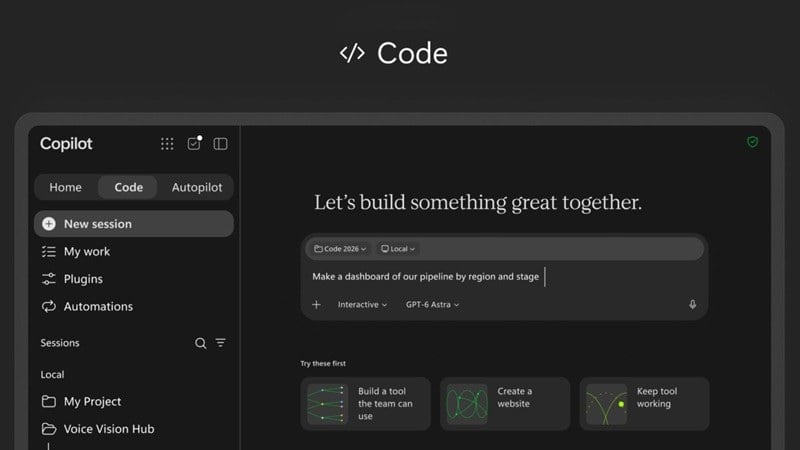Click the Build a tool thumbnail graphic
This screenshot has height=450, width=800.
click(327, 404)
